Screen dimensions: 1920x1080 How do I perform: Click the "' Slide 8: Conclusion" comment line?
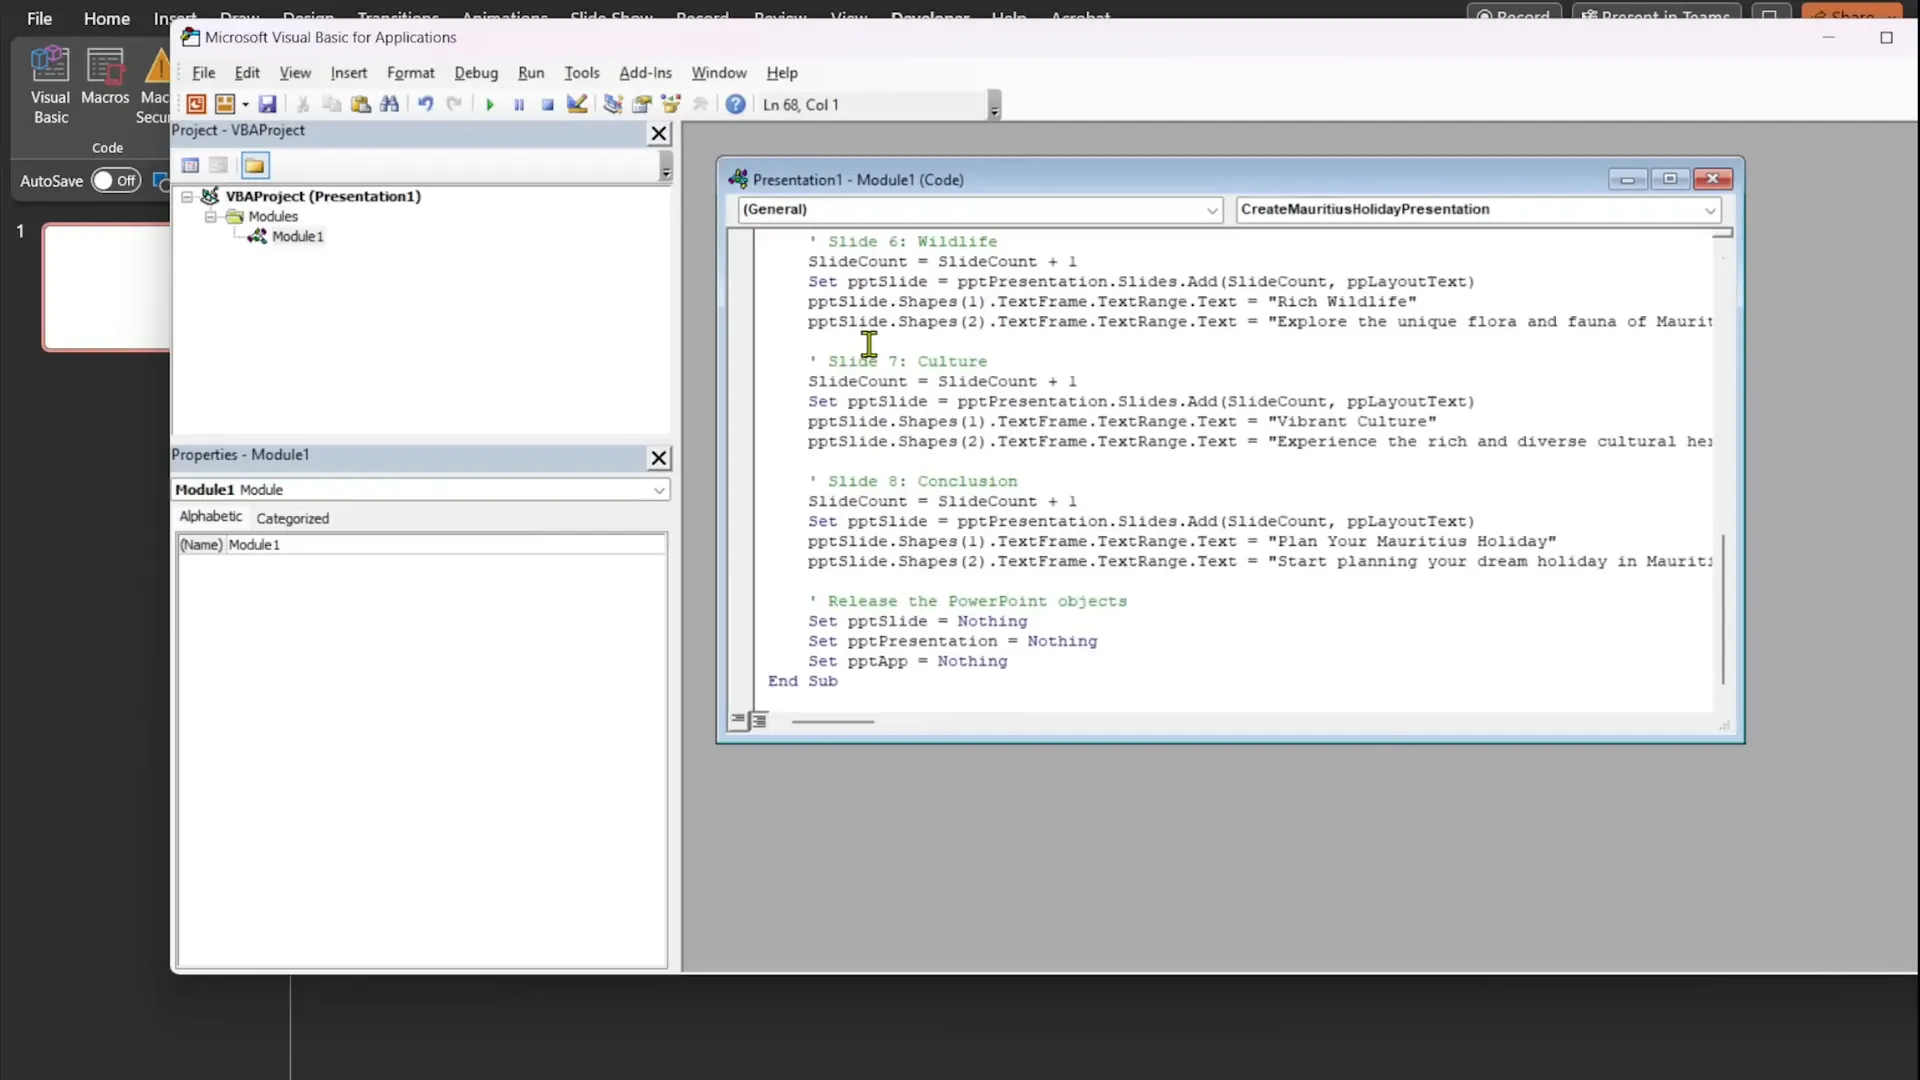pos(913,481)
